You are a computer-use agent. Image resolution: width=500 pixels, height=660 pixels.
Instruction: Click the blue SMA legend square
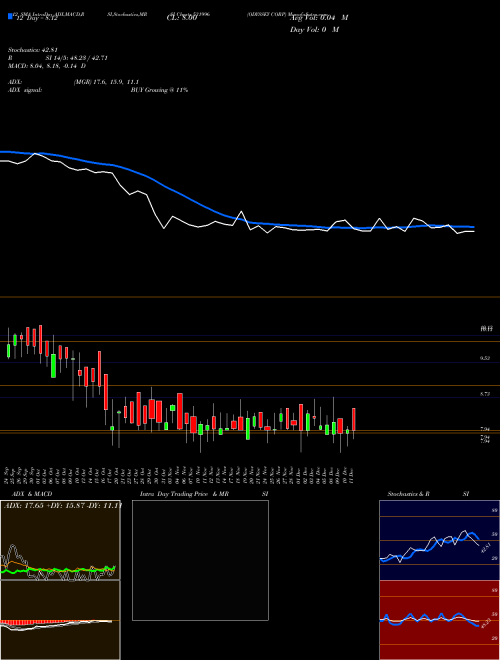pos(10,16)
